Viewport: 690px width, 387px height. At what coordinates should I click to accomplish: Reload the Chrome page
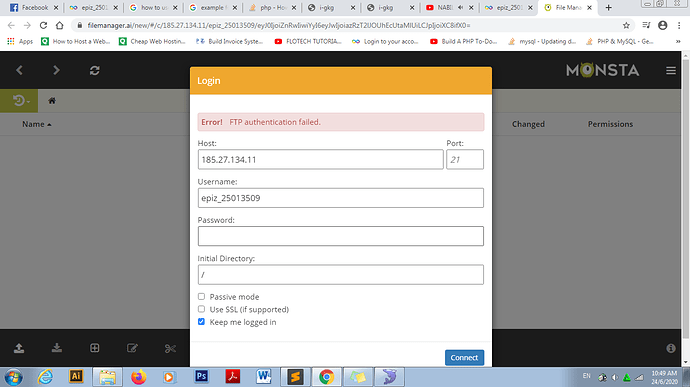pyautogui.click(x=43, y=26)
